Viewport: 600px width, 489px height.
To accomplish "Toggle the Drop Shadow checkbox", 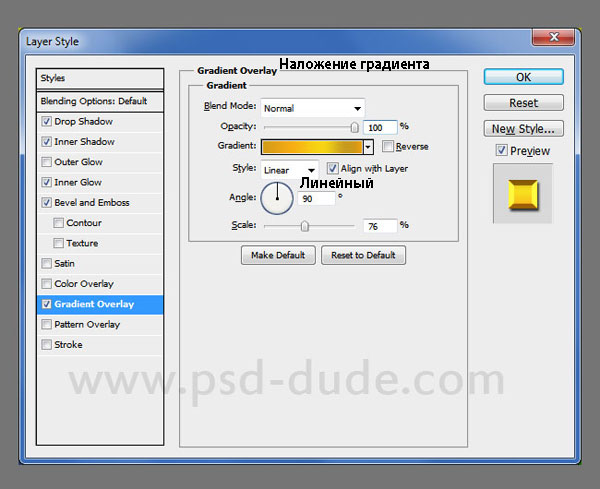I will pyautogui.click(x=46, y=122).
